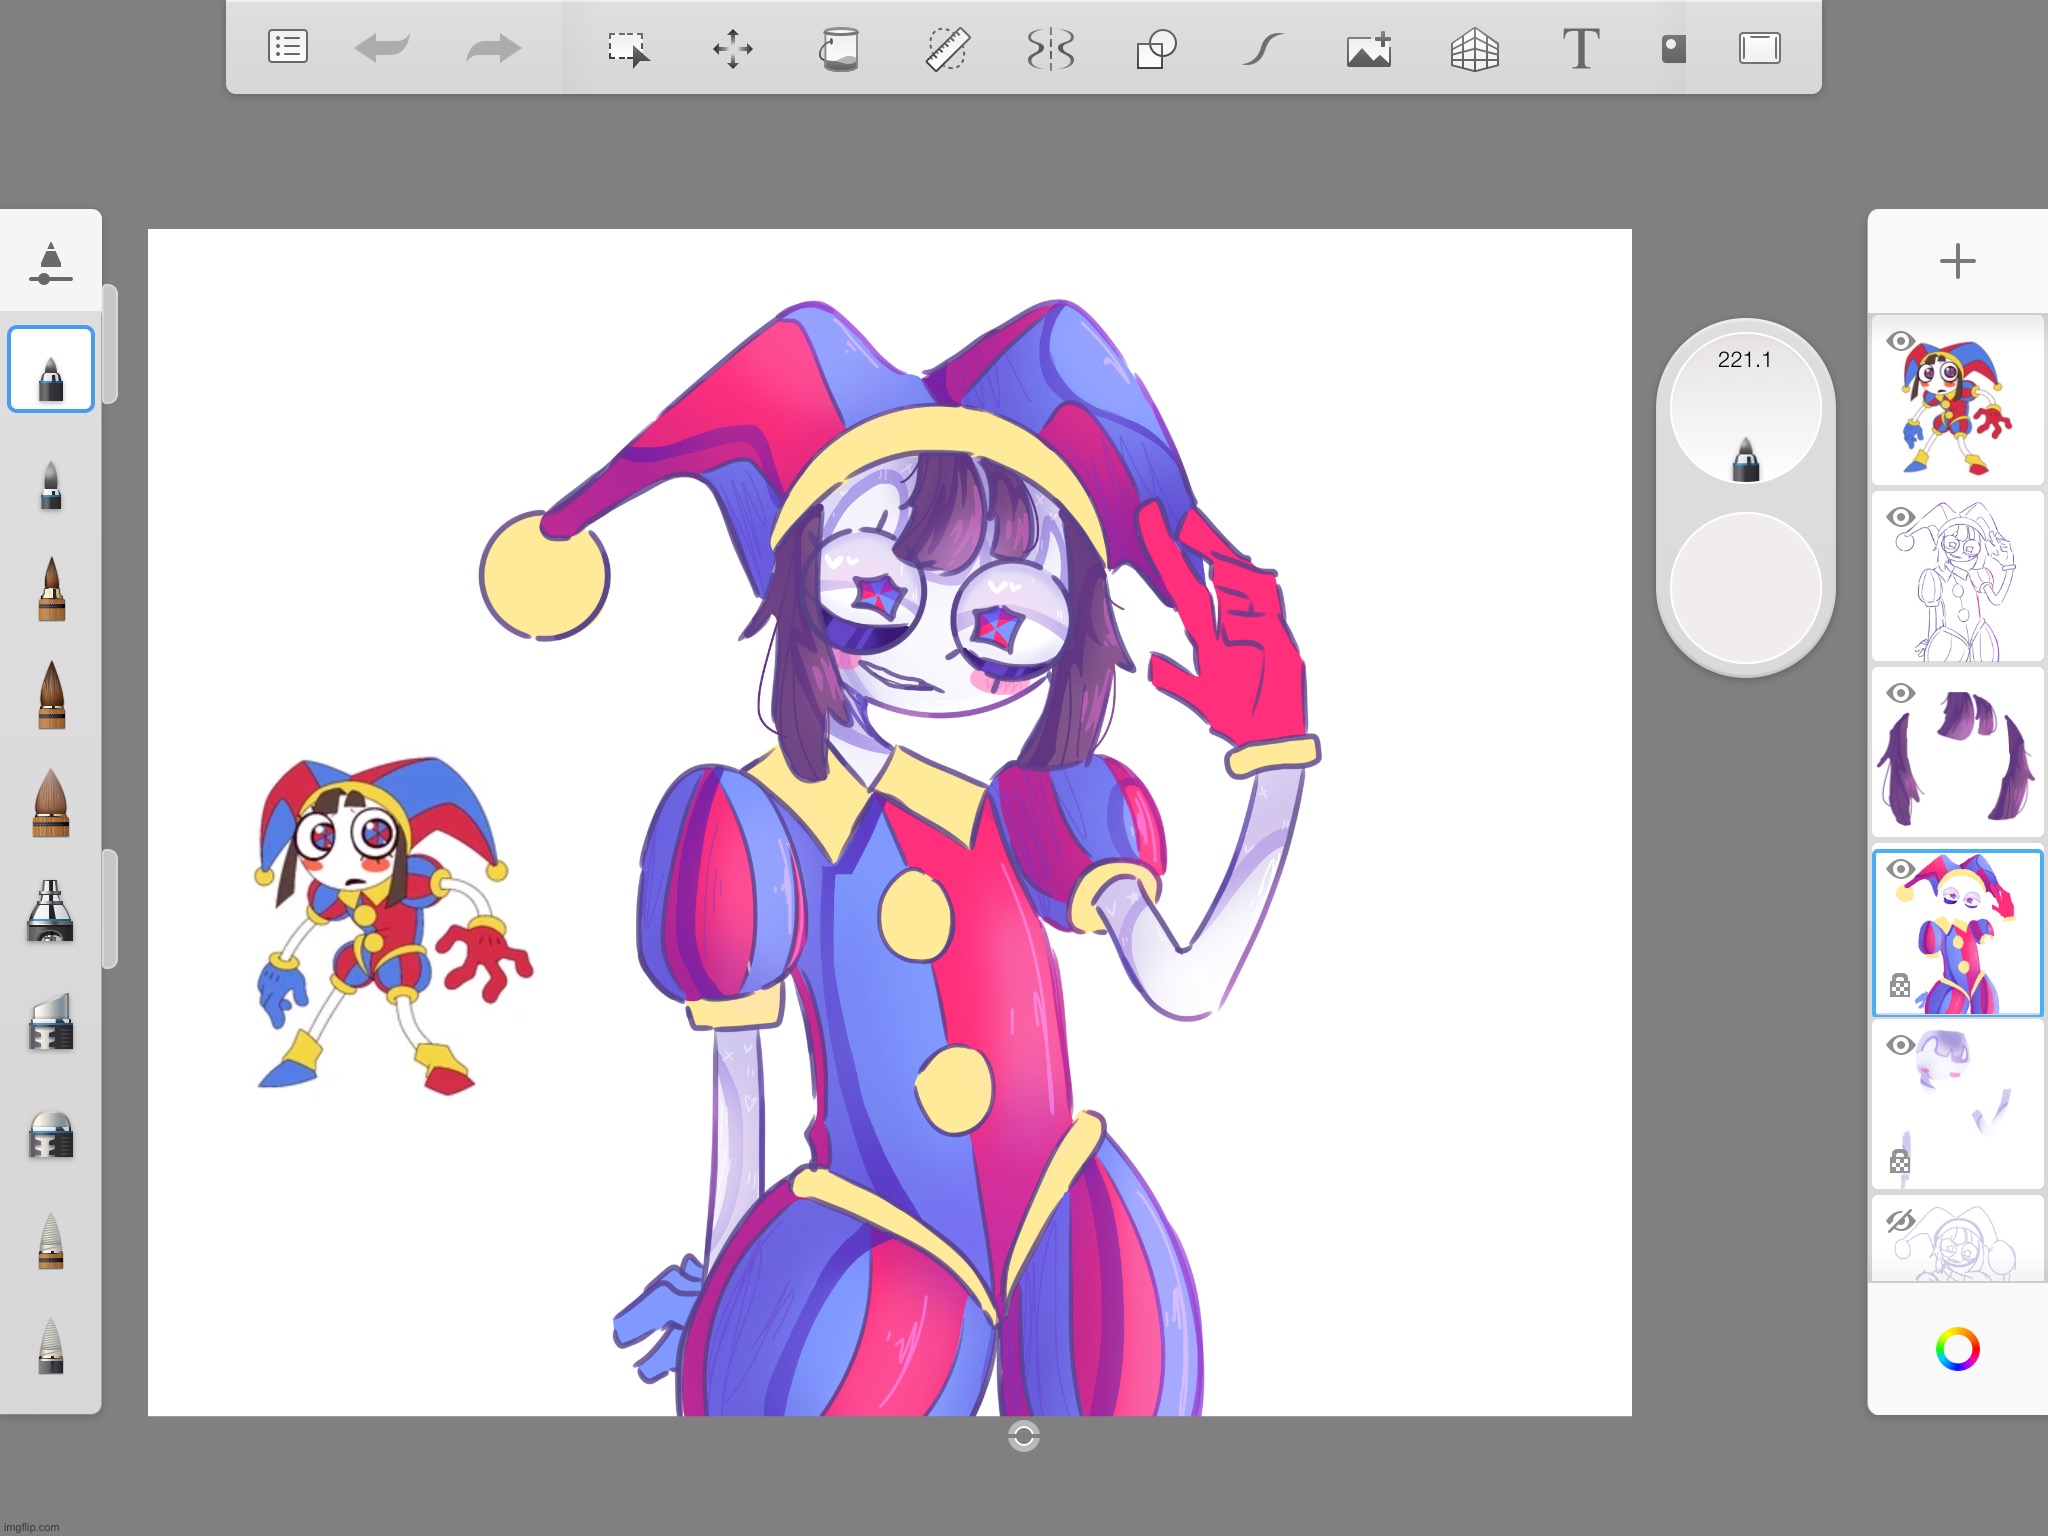Pick the chisel-tip marker brush
This screenshot has width=2048, height=1536.
coord(51,1021)
